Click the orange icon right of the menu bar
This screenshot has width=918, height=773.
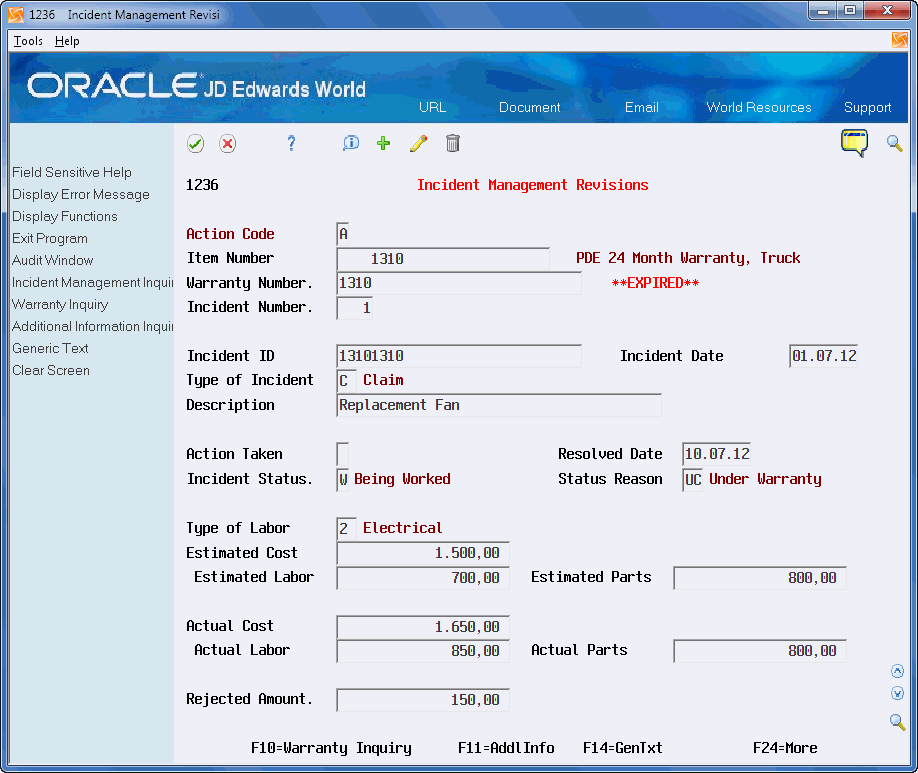[x=899, y=40]
